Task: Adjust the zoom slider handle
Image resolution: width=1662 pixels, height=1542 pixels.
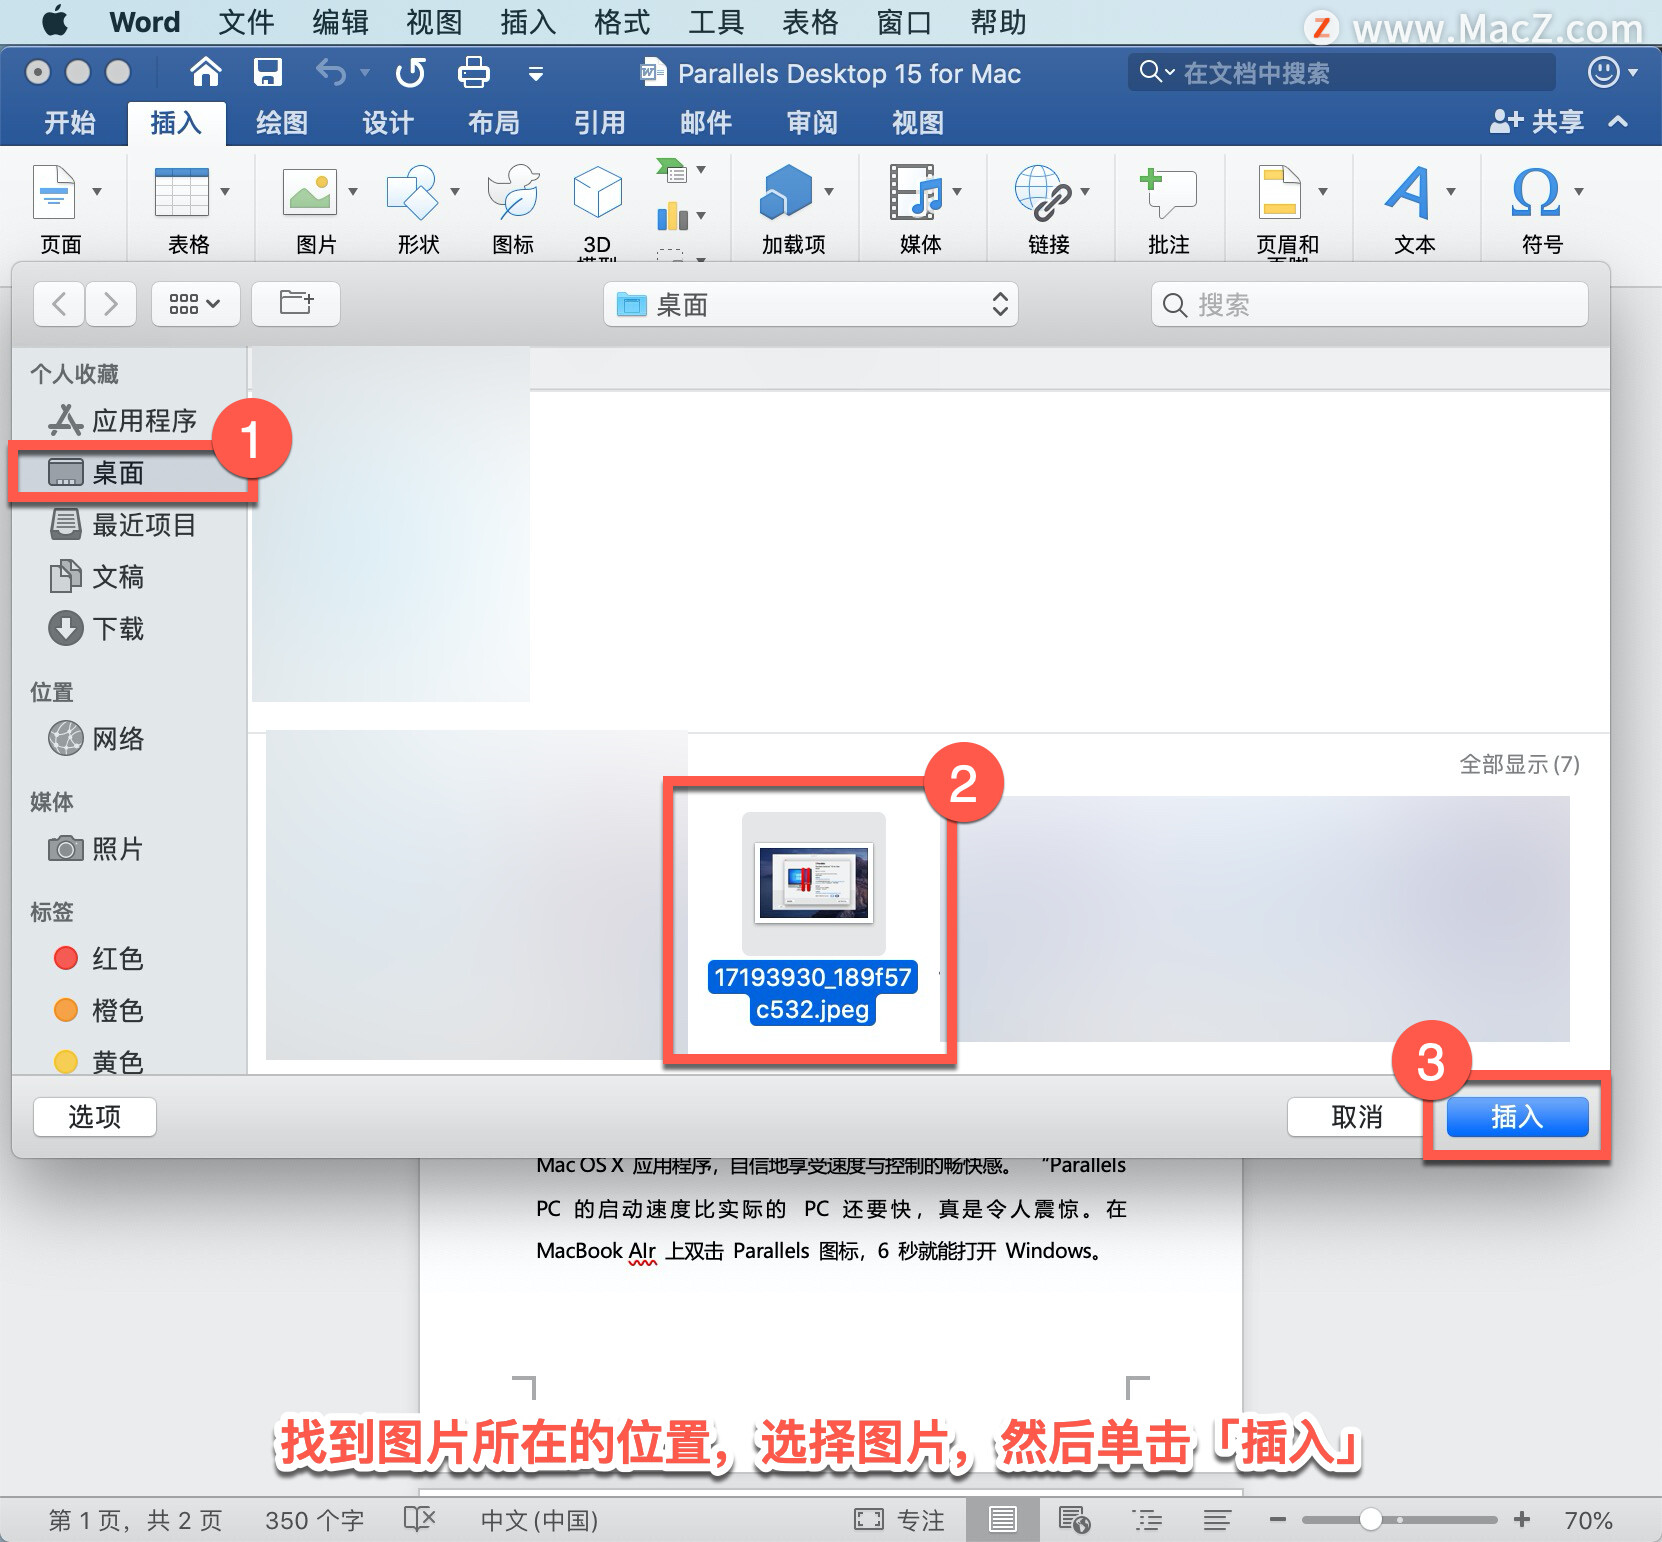Action: click(x=1370, y=1520)
